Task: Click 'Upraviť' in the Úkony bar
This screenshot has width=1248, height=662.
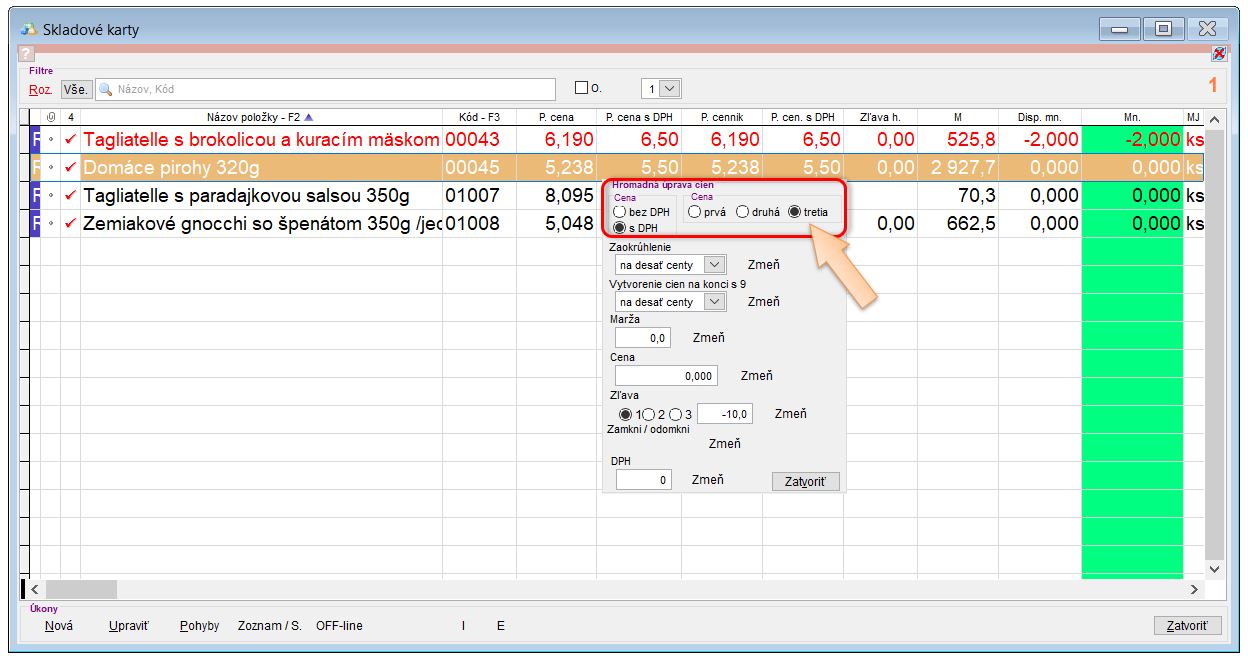Action: point(128,626)
